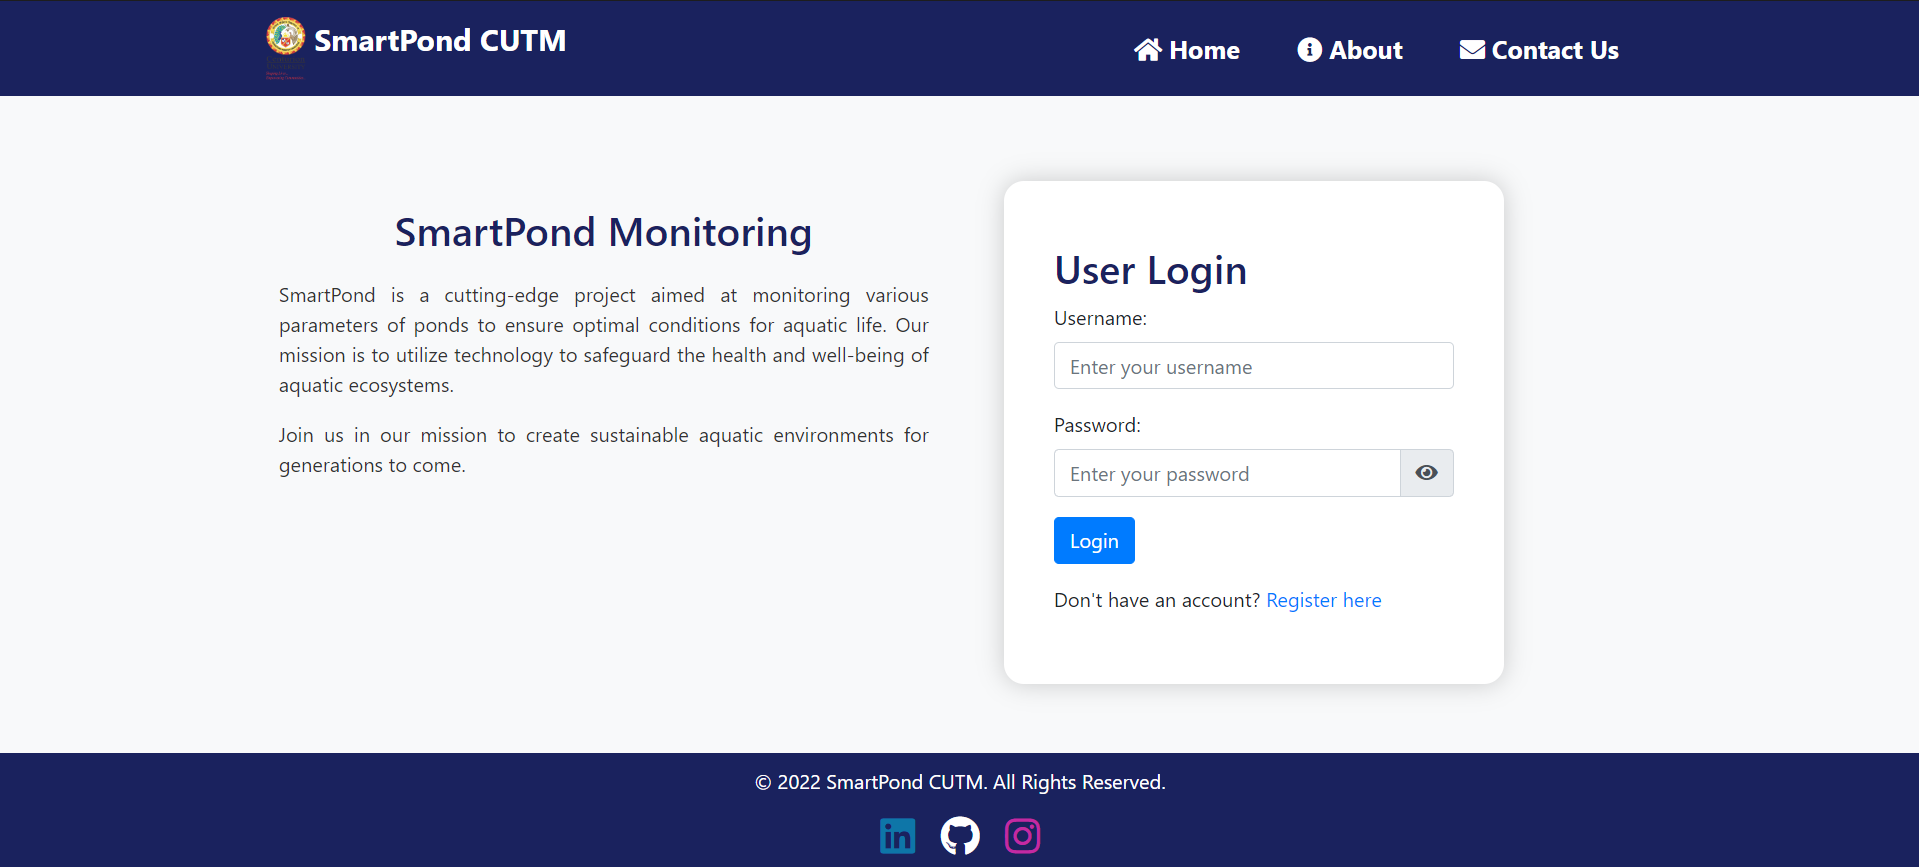Click the Username: label

coord(1100,318)
